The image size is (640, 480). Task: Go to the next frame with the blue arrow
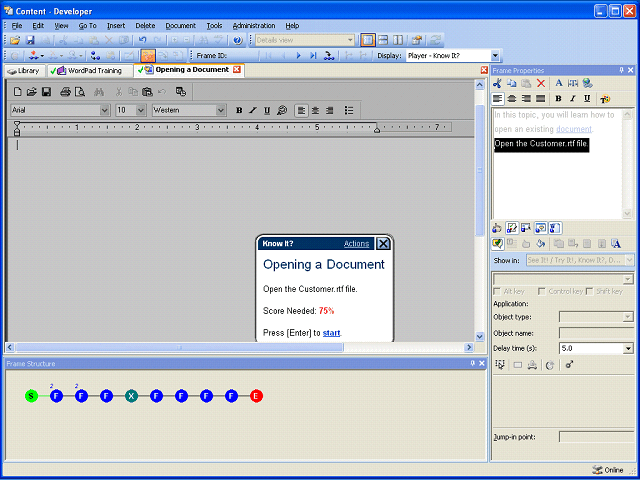(298, 56)
